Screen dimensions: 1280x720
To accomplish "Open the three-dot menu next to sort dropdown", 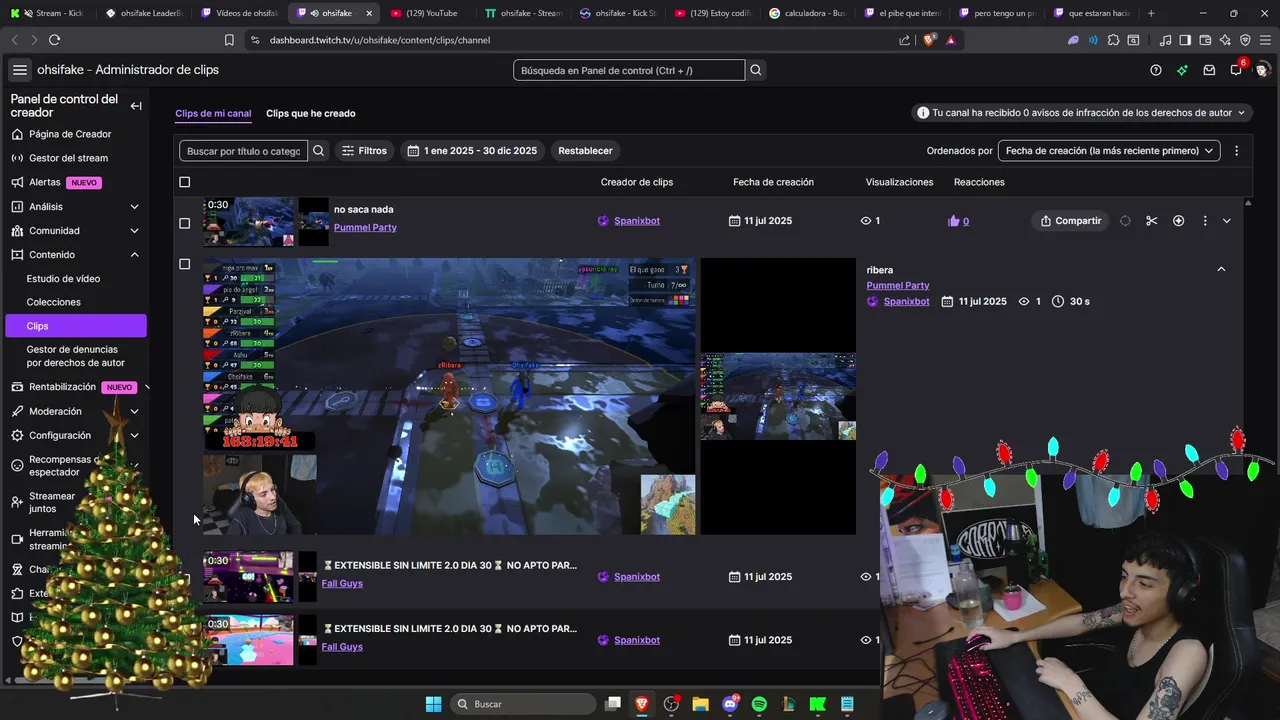I will click(1236, 151).
